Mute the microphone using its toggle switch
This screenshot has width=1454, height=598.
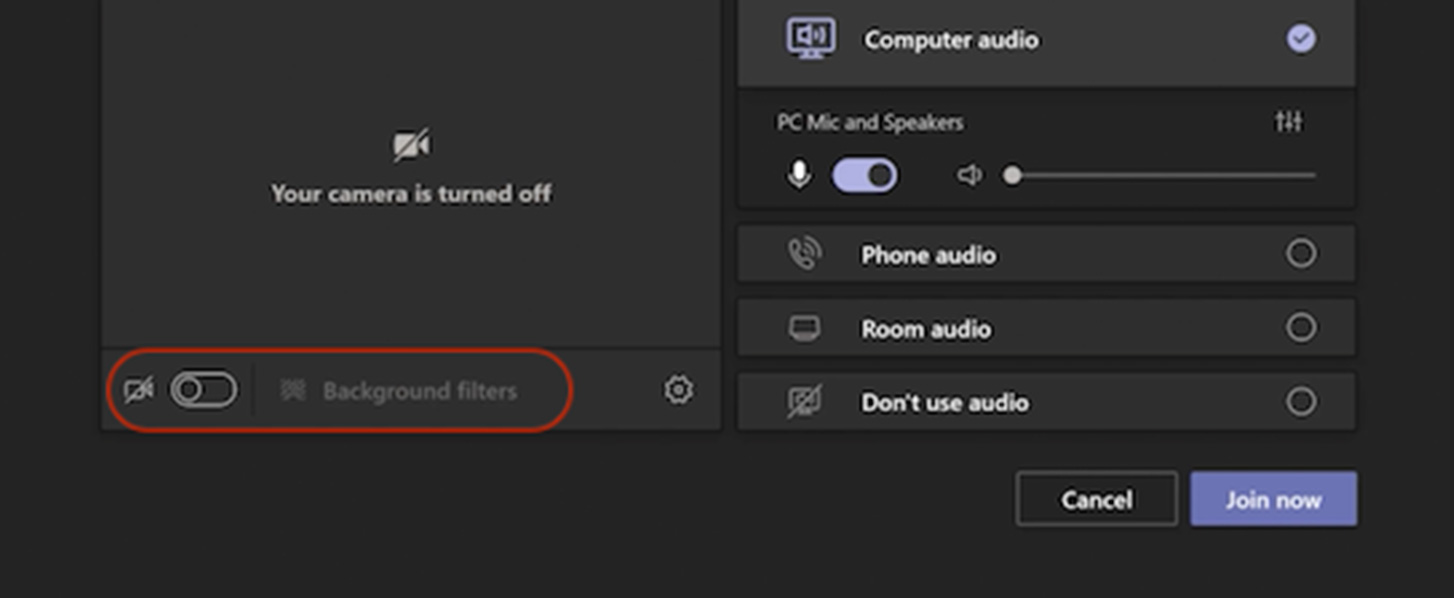tap(864, 174)
